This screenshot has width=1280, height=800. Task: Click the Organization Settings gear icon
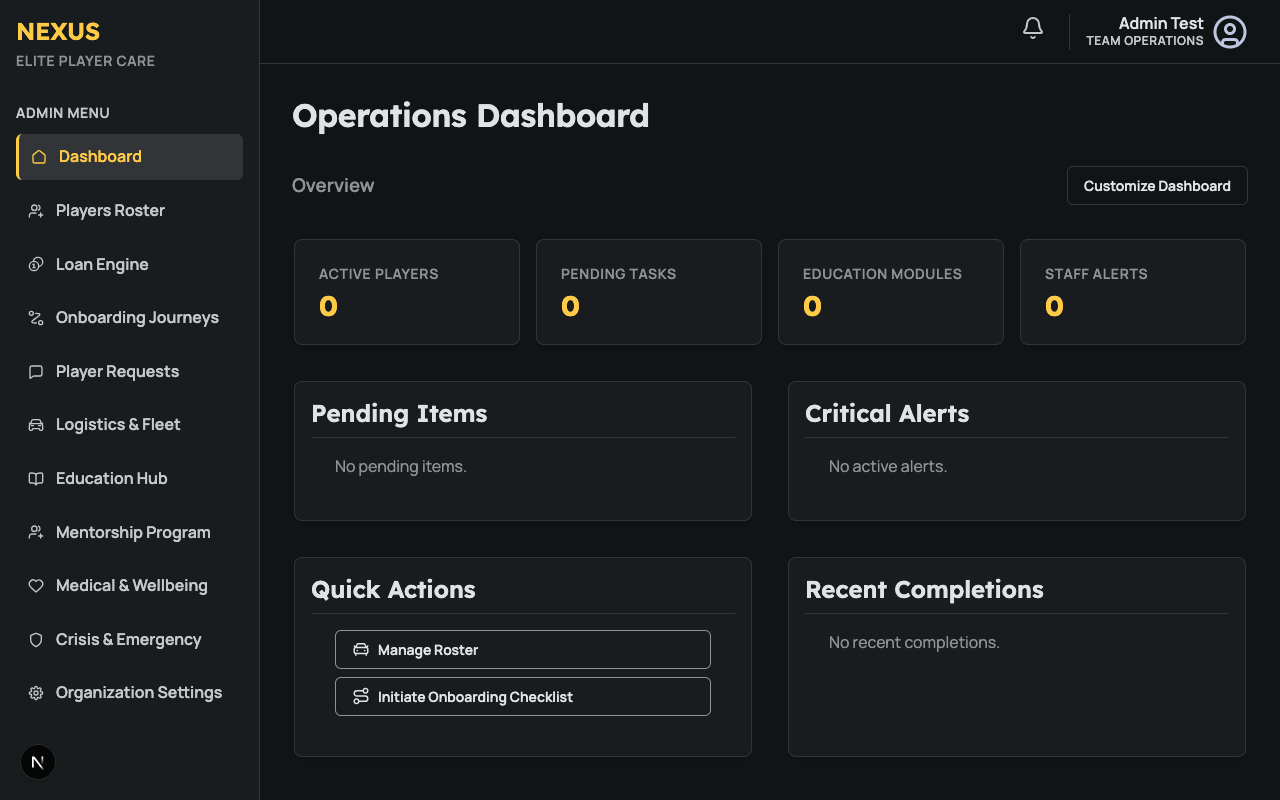36,693
